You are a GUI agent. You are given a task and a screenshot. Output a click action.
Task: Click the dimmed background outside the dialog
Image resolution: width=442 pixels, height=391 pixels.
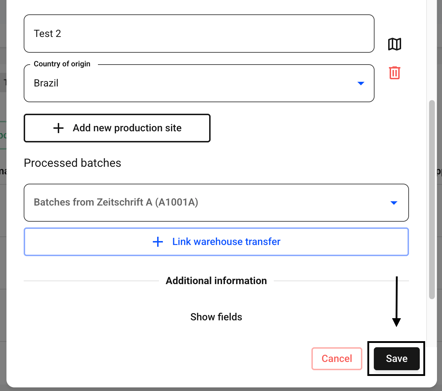[3, 200]
